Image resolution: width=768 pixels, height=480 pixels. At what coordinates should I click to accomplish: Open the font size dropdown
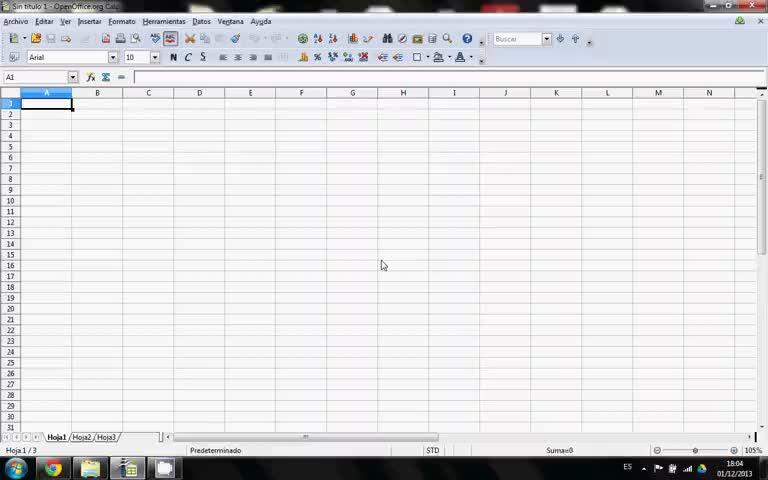155,57
